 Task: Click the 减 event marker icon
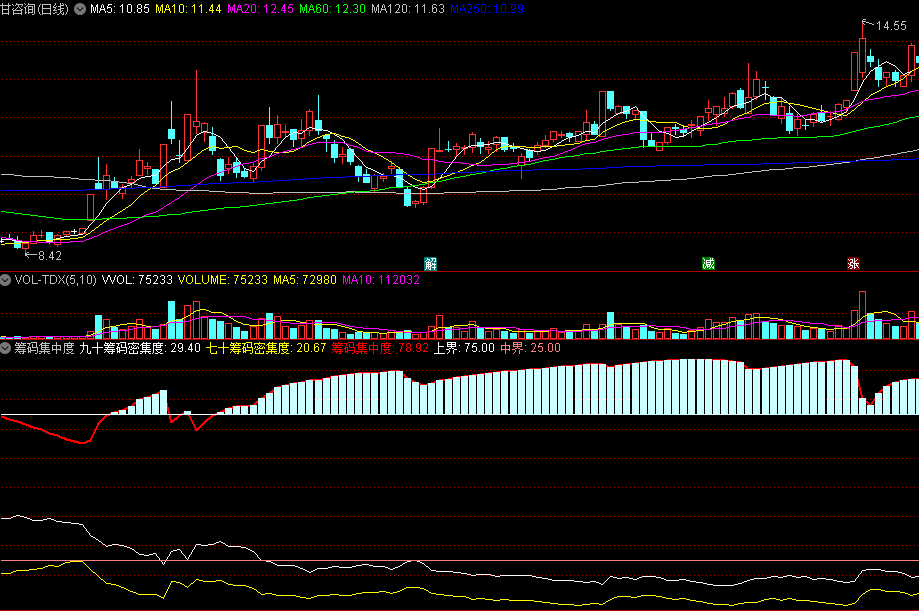pyautogui.click(x=709, y=264)
